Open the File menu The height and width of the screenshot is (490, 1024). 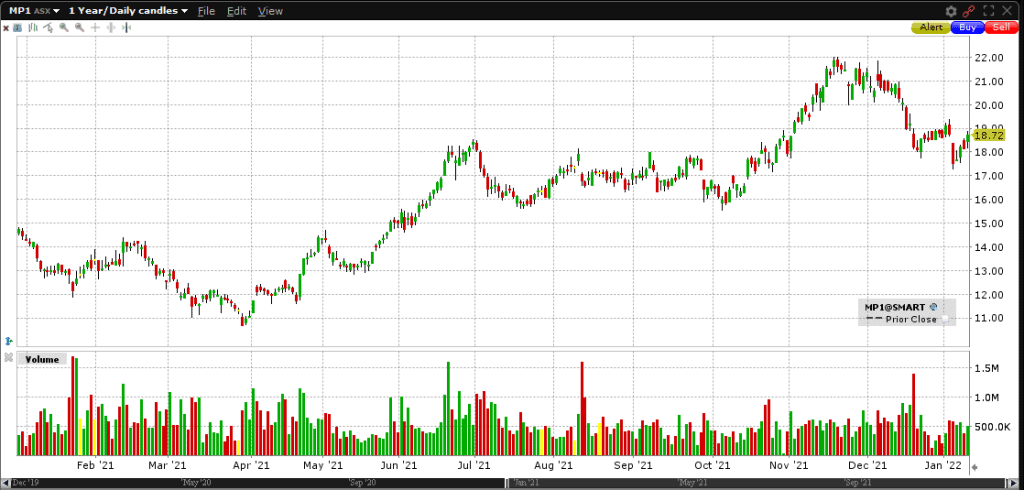click(206, 11)
